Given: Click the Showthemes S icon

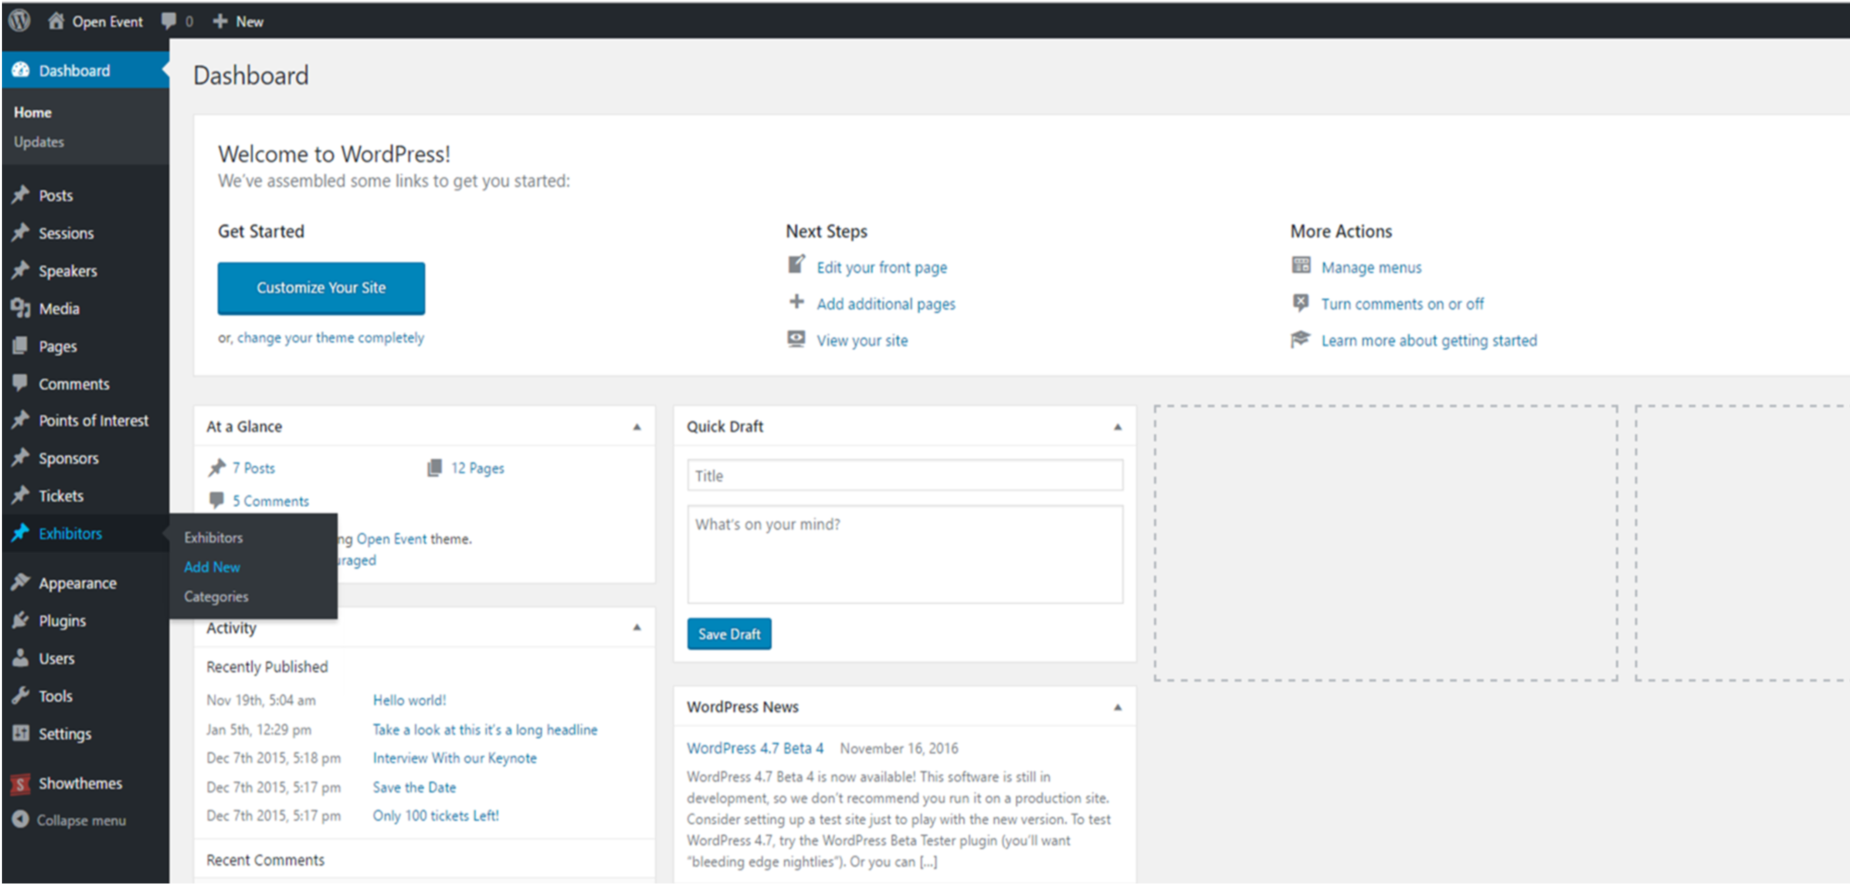Looking at the screenshot, I should point(20,783).
